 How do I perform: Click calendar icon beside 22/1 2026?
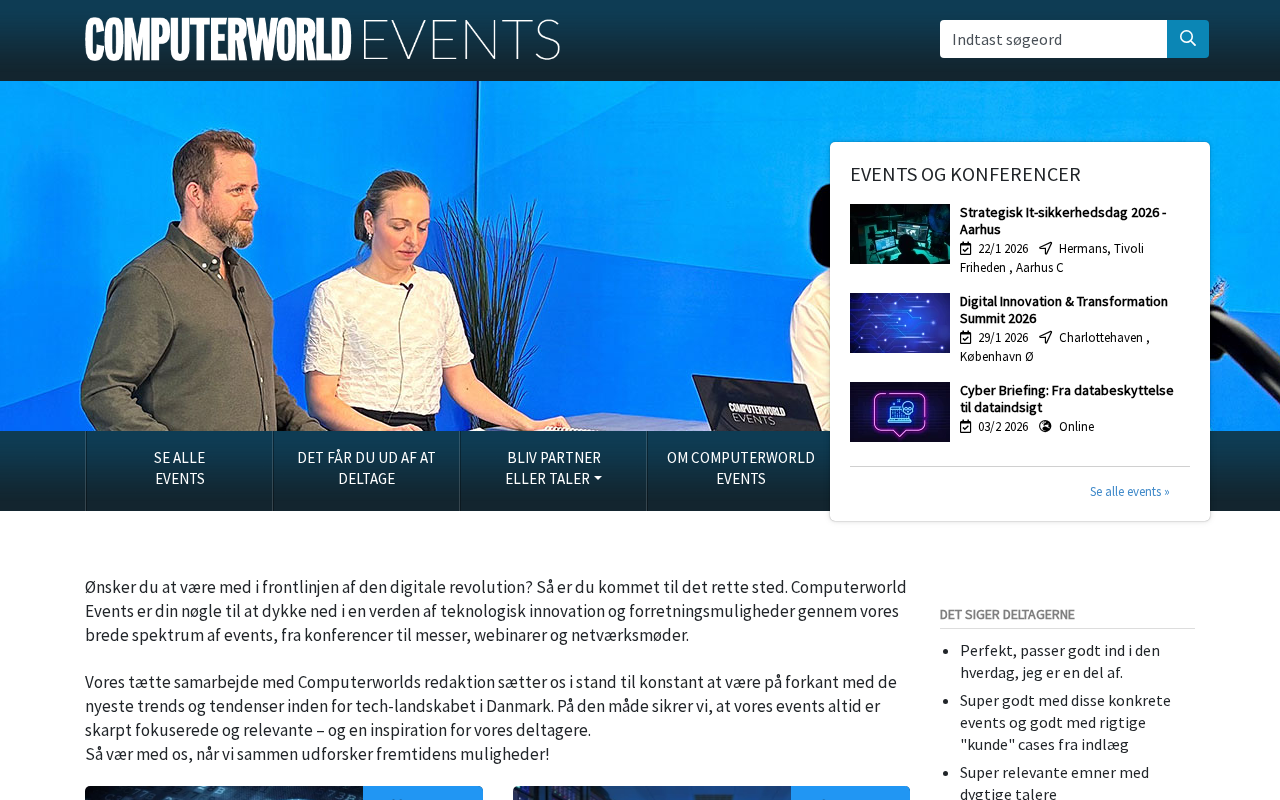[966, 249]
